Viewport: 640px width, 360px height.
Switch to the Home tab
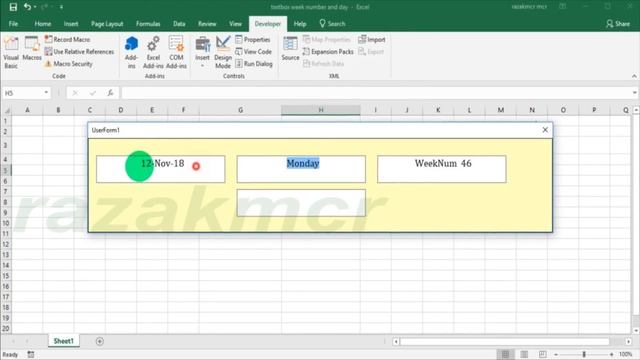(x=43, y=24)
